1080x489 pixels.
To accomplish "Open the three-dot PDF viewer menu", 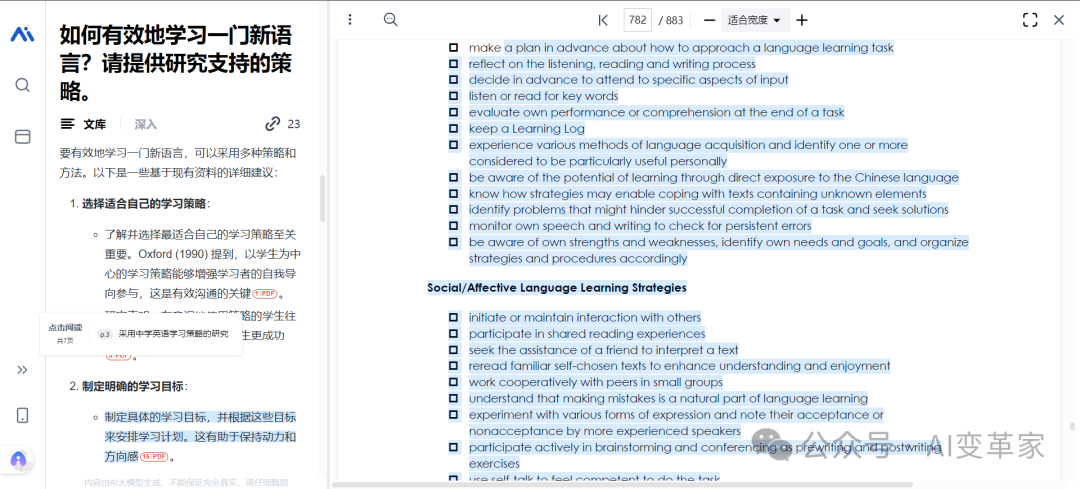I will (x=350, y=20).
